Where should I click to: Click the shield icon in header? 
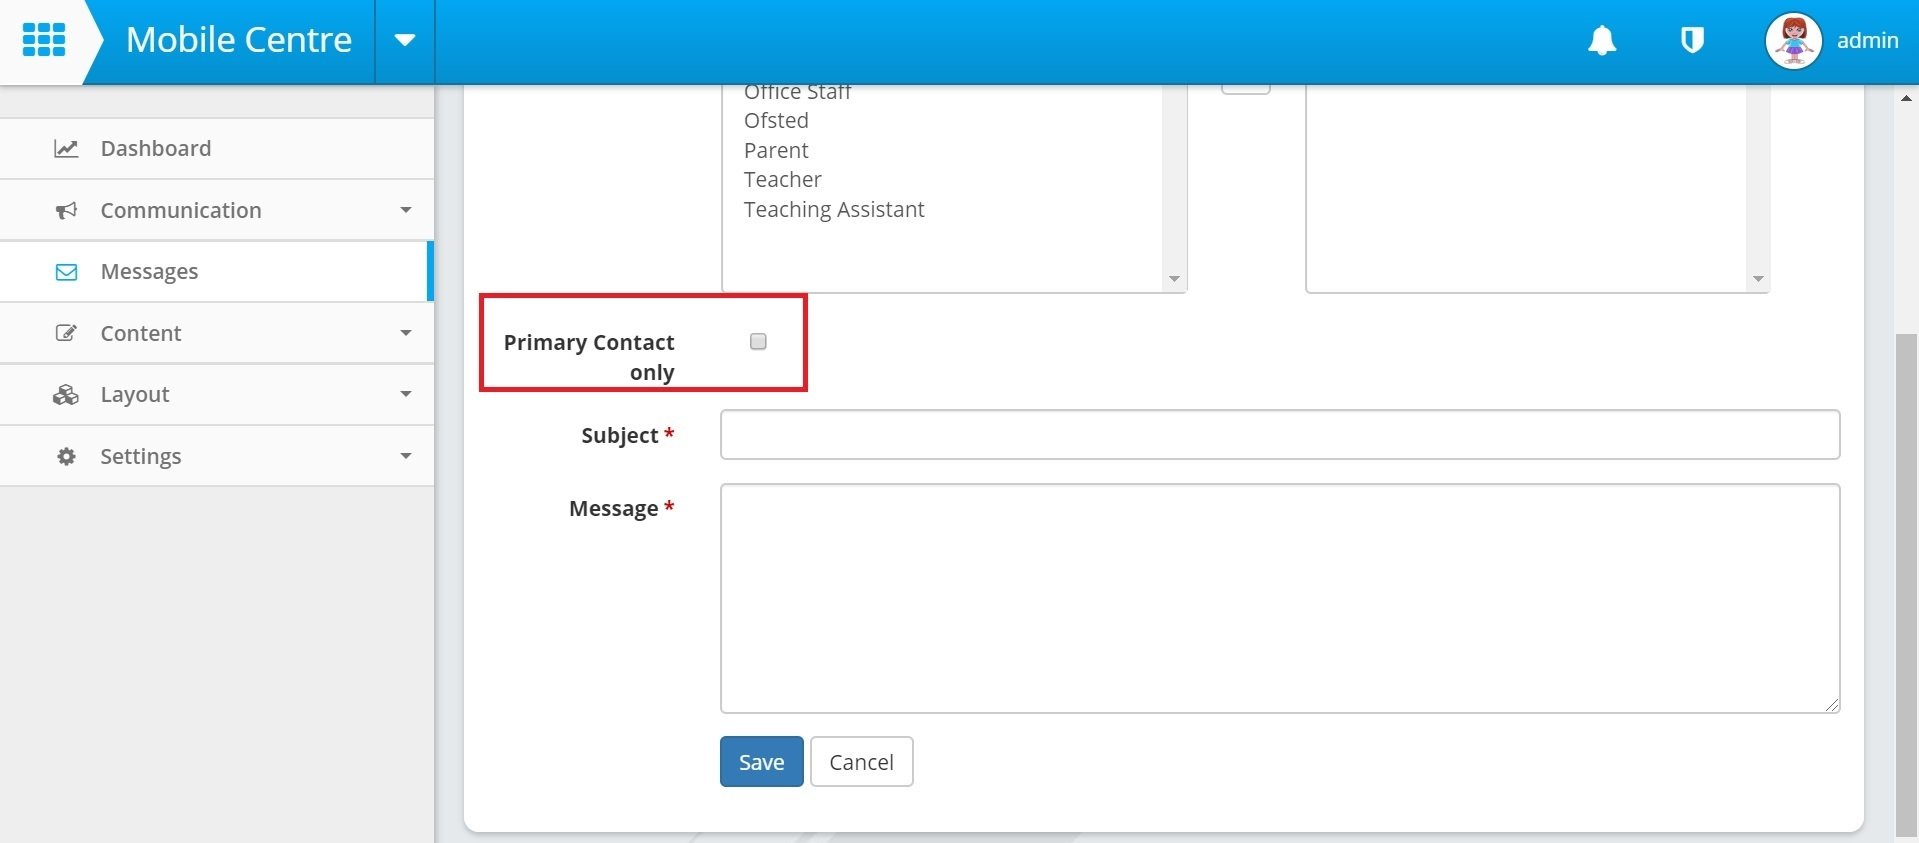(x=1692, y=40)
